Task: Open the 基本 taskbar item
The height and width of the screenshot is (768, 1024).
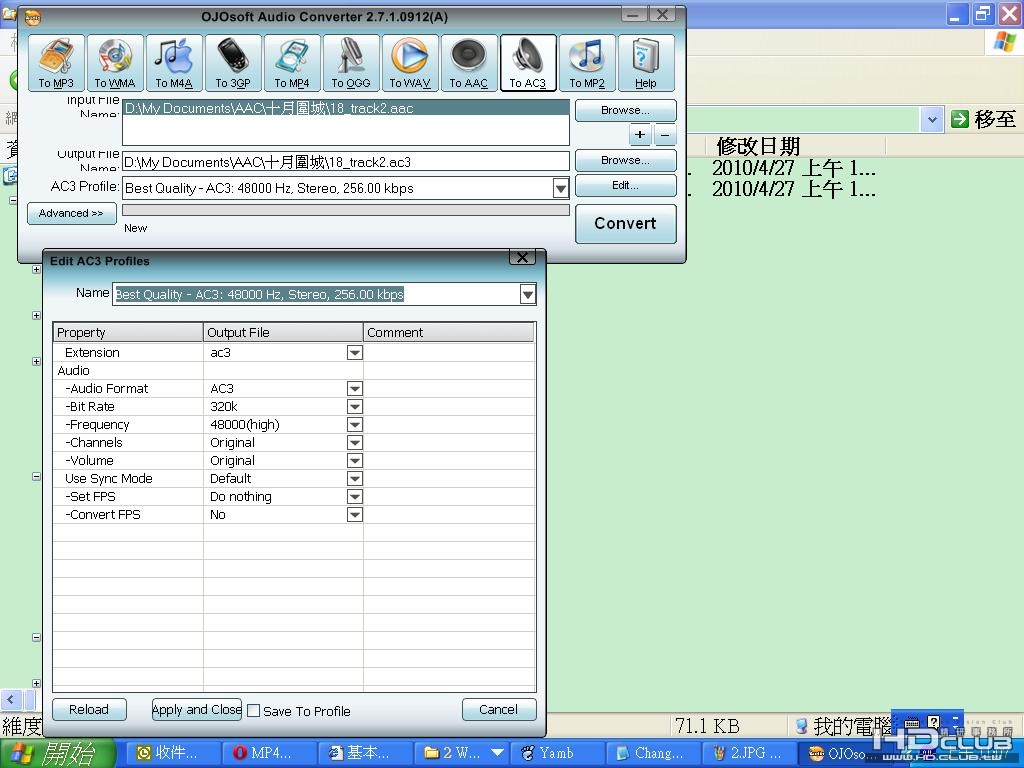Action: point(366,753)
